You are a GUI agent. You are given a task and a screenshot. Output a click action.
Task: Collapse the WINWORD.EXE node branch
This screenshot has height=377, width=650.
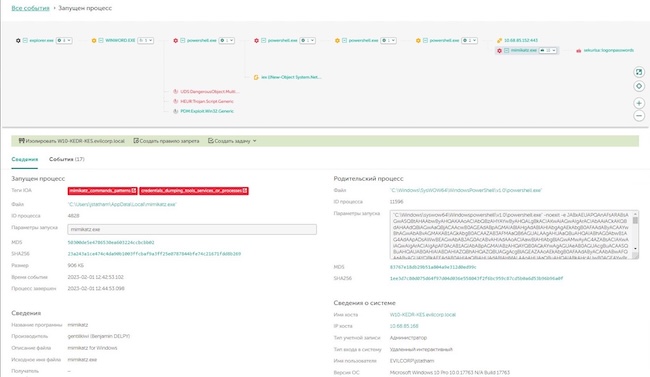point(101,41)
